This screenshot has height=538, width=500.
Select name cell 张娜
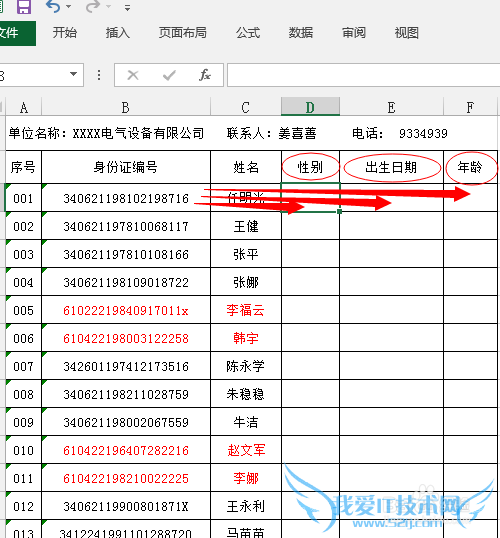(x=246, y=282)
